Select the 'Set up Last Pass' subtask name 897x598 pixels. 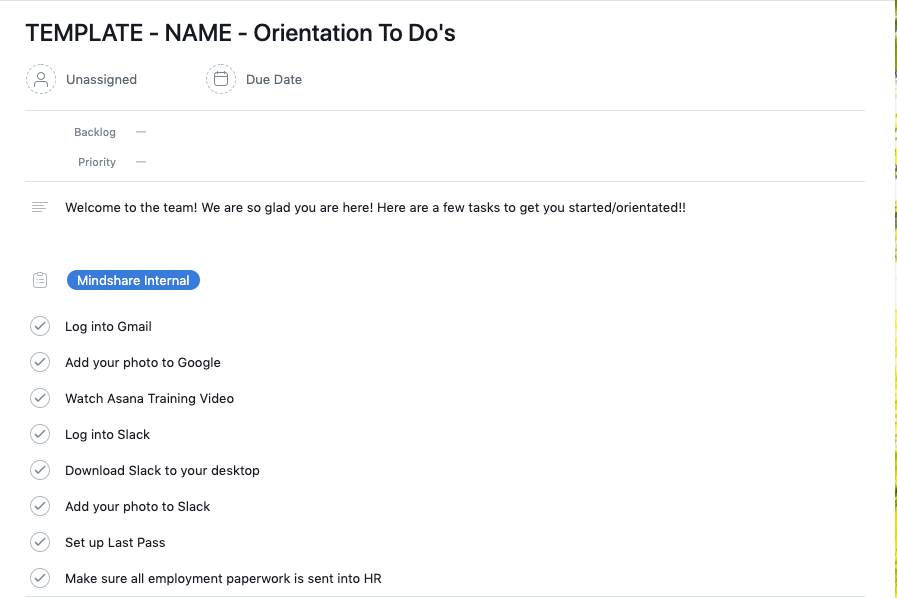115,542
